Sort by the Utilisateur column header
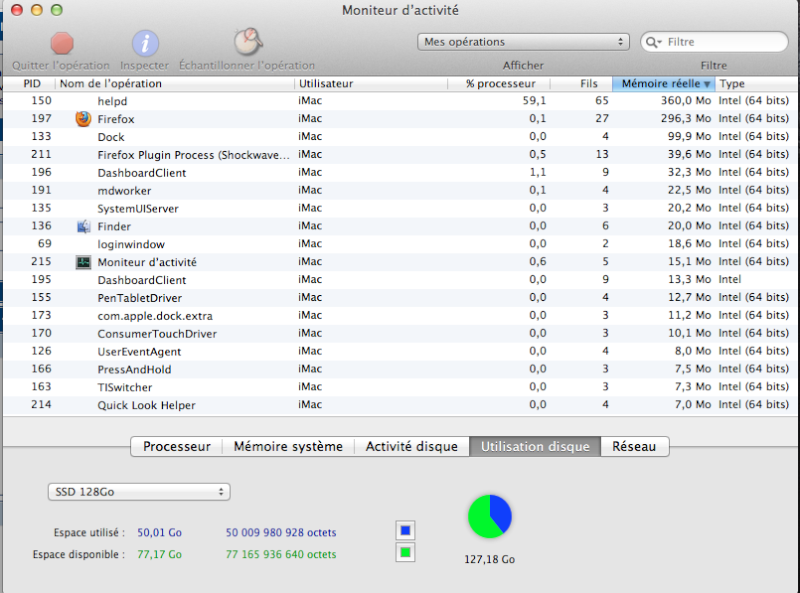Viewport: 800px width, 593px height. click(x=370, y=84)
